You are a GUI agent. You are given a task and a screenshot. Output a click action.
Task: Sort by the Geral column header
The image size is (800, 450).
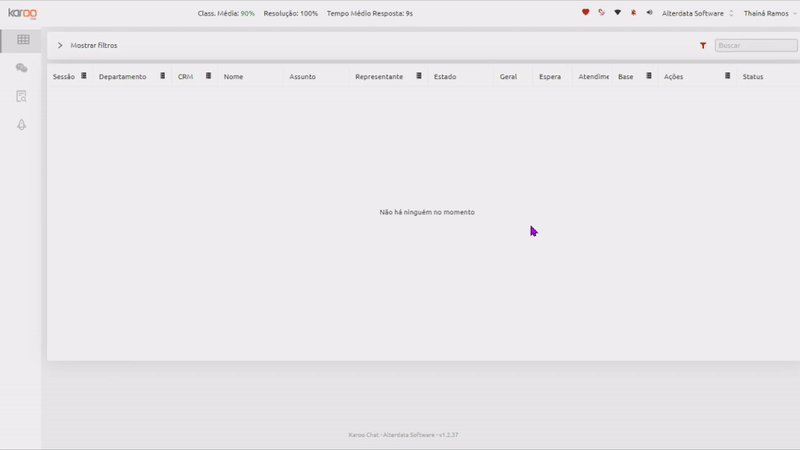click(508, 77)
